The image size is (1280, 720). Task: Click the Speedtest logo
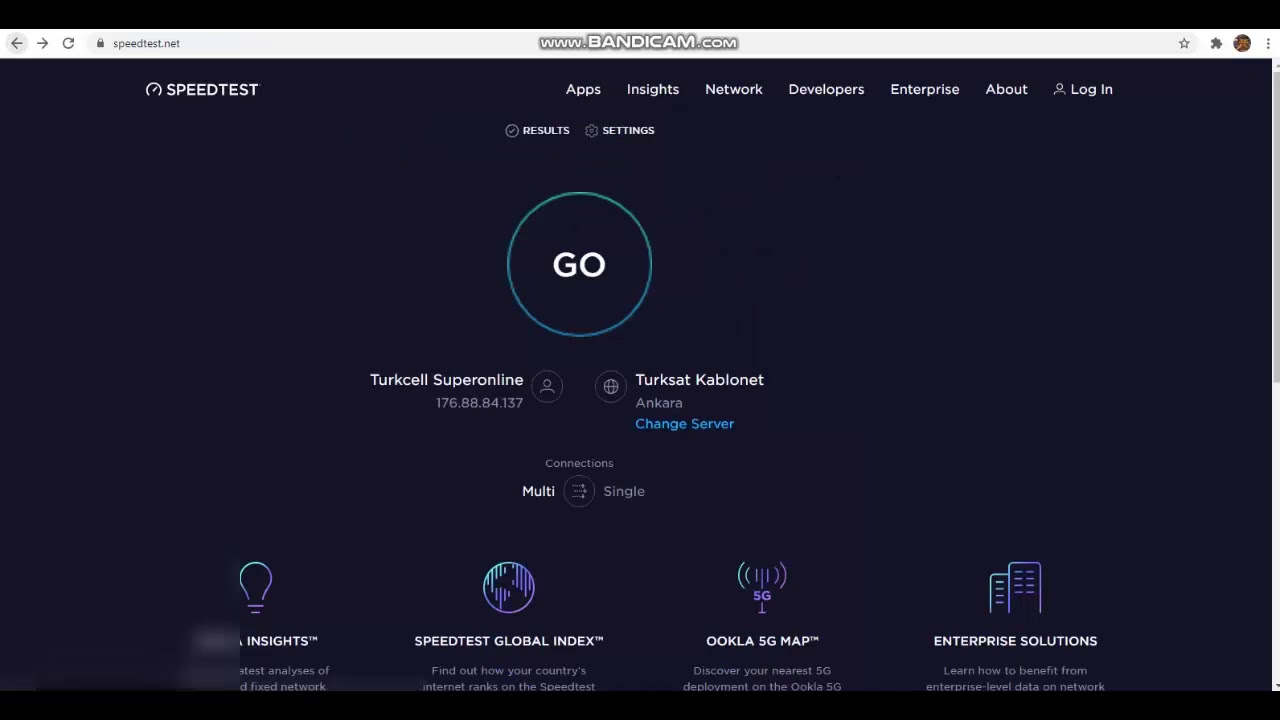pos(202,89)
